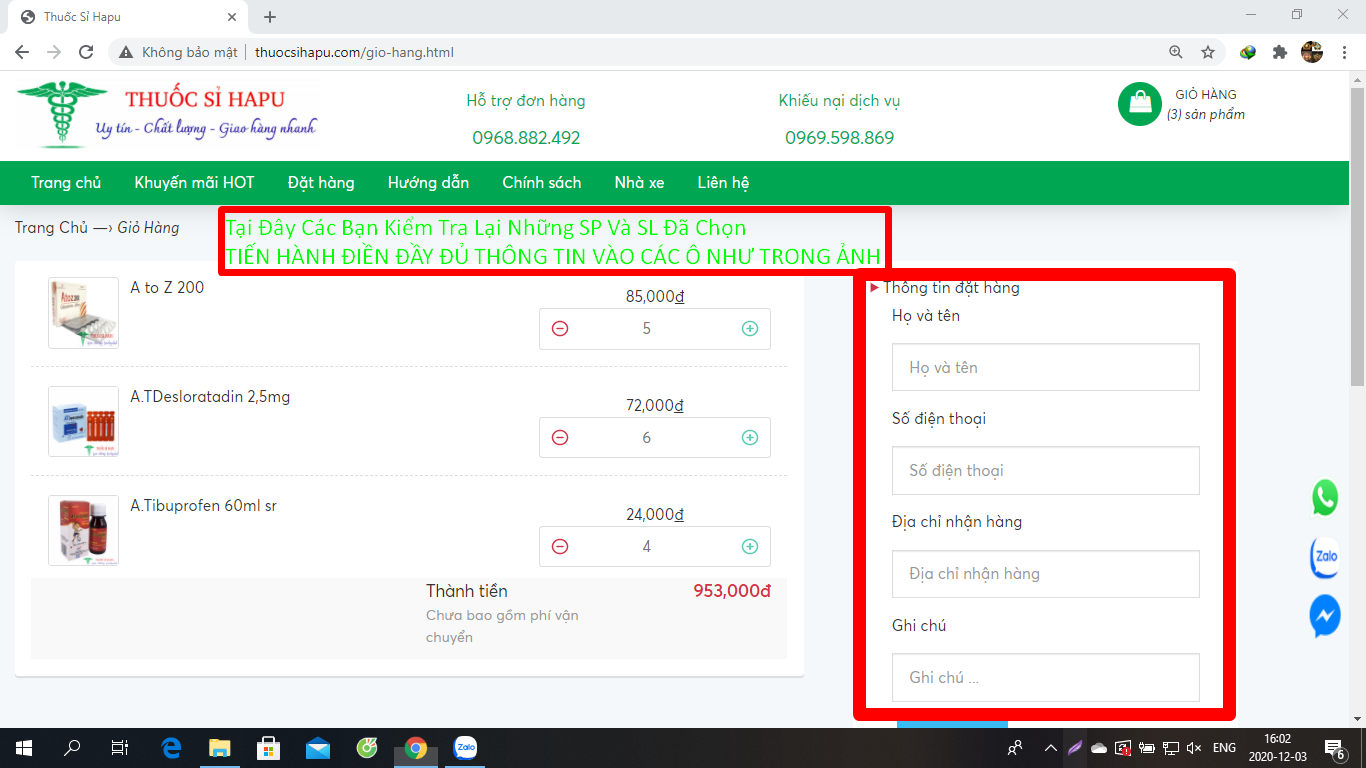Open Internet Download Manager extension icon
Screen dimensions: 1366x768
(x=1248, y=52)
